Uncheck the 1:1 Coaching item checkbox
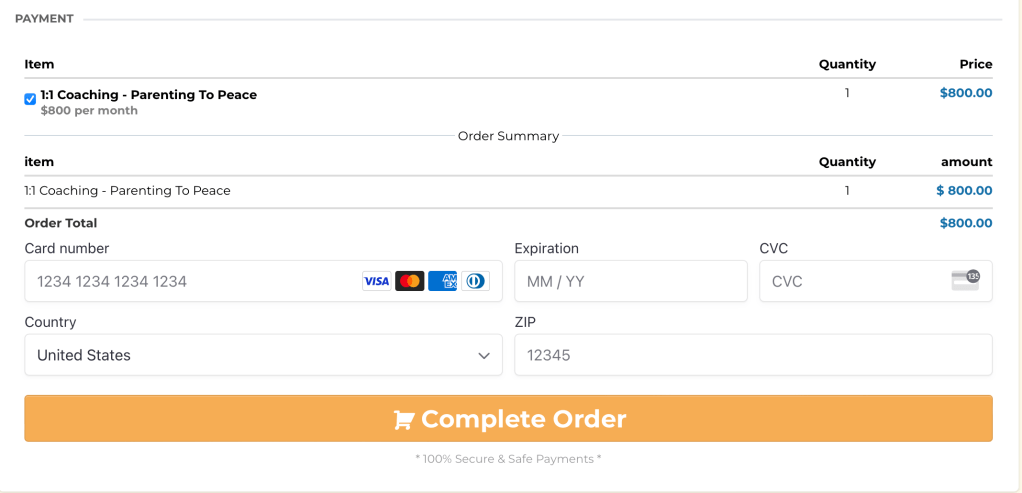The width and height of the screenshot is (1022, 493). point(30,99)
